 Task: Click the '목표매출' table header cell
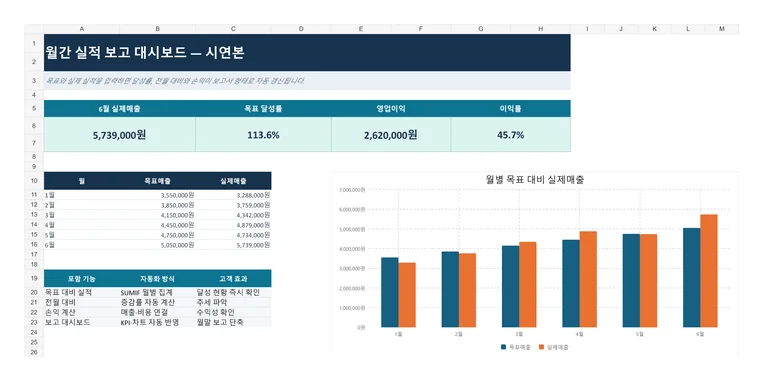[157, 181]
